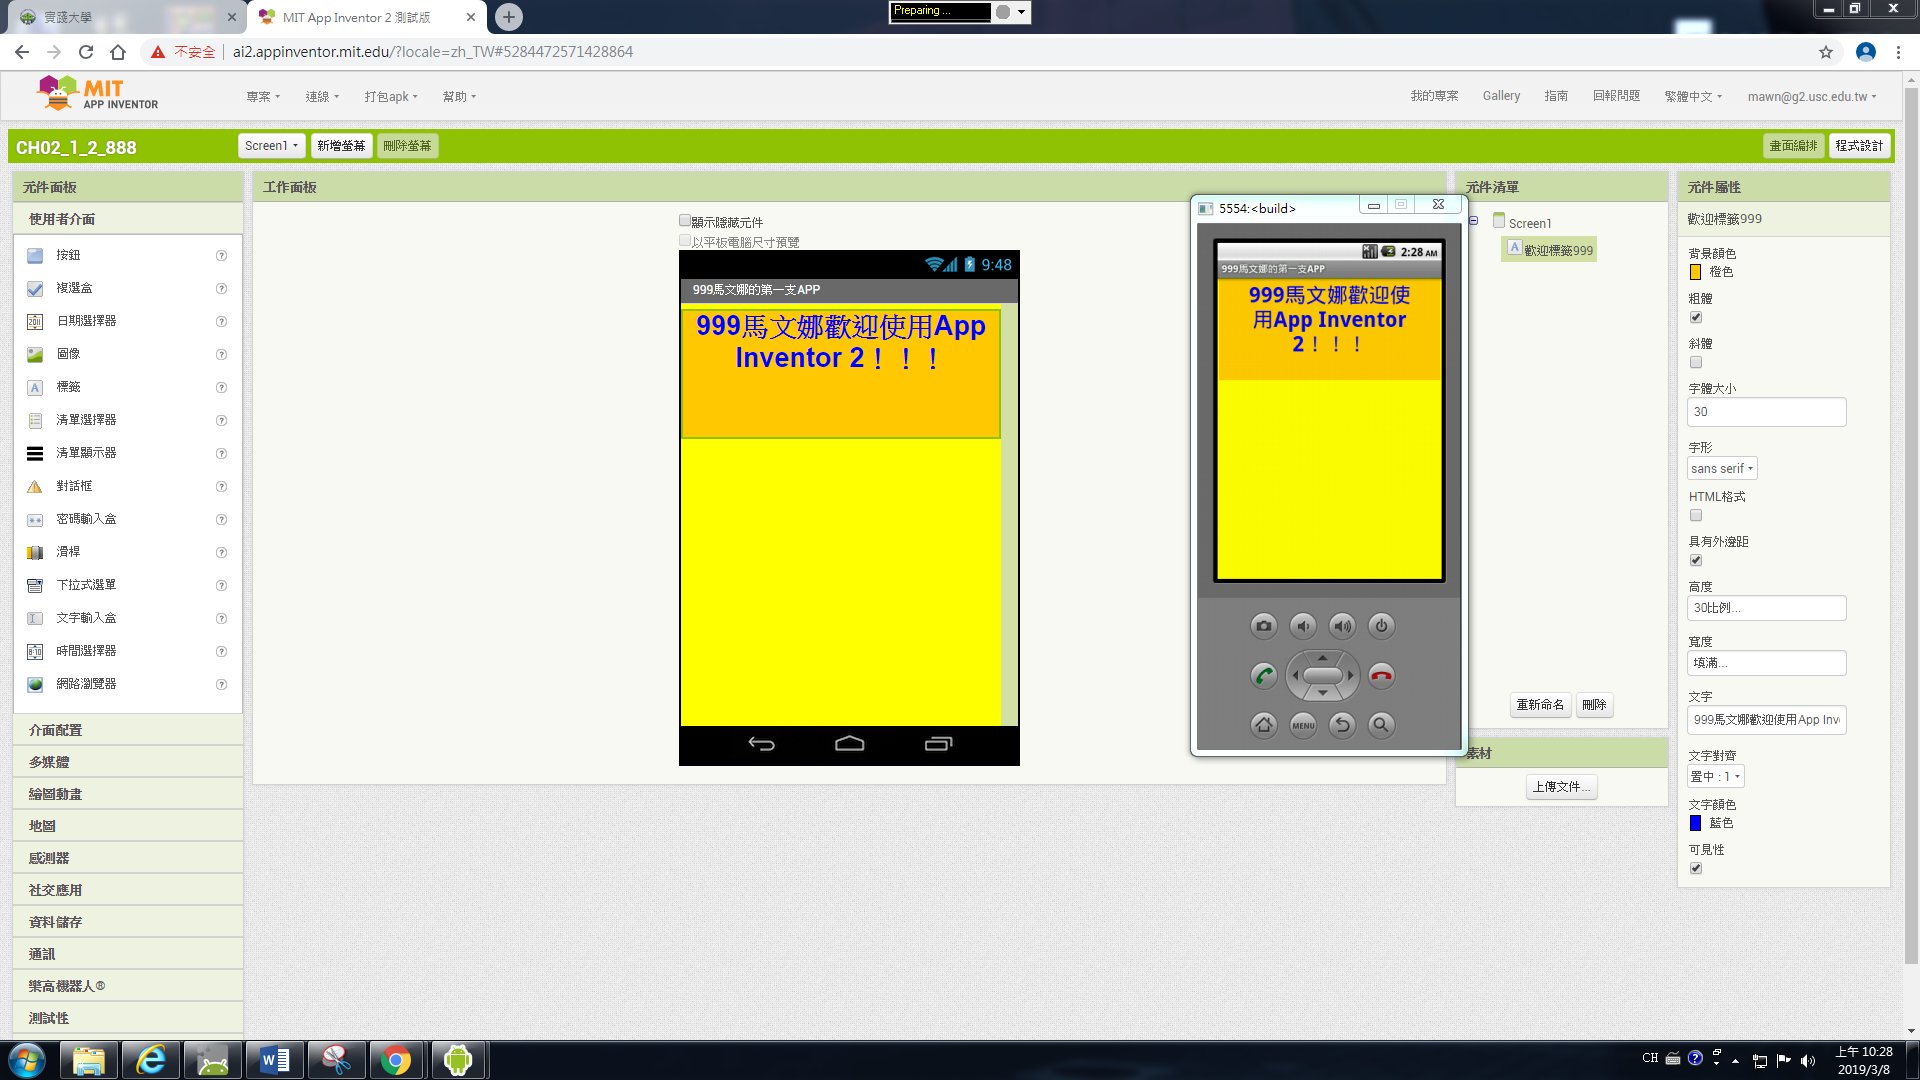Image resolution: width=1920 pixels, height=1080 pixels.
Task: Toggle 具有外邊距 margin checkbox
Action: click(1696, 560)
